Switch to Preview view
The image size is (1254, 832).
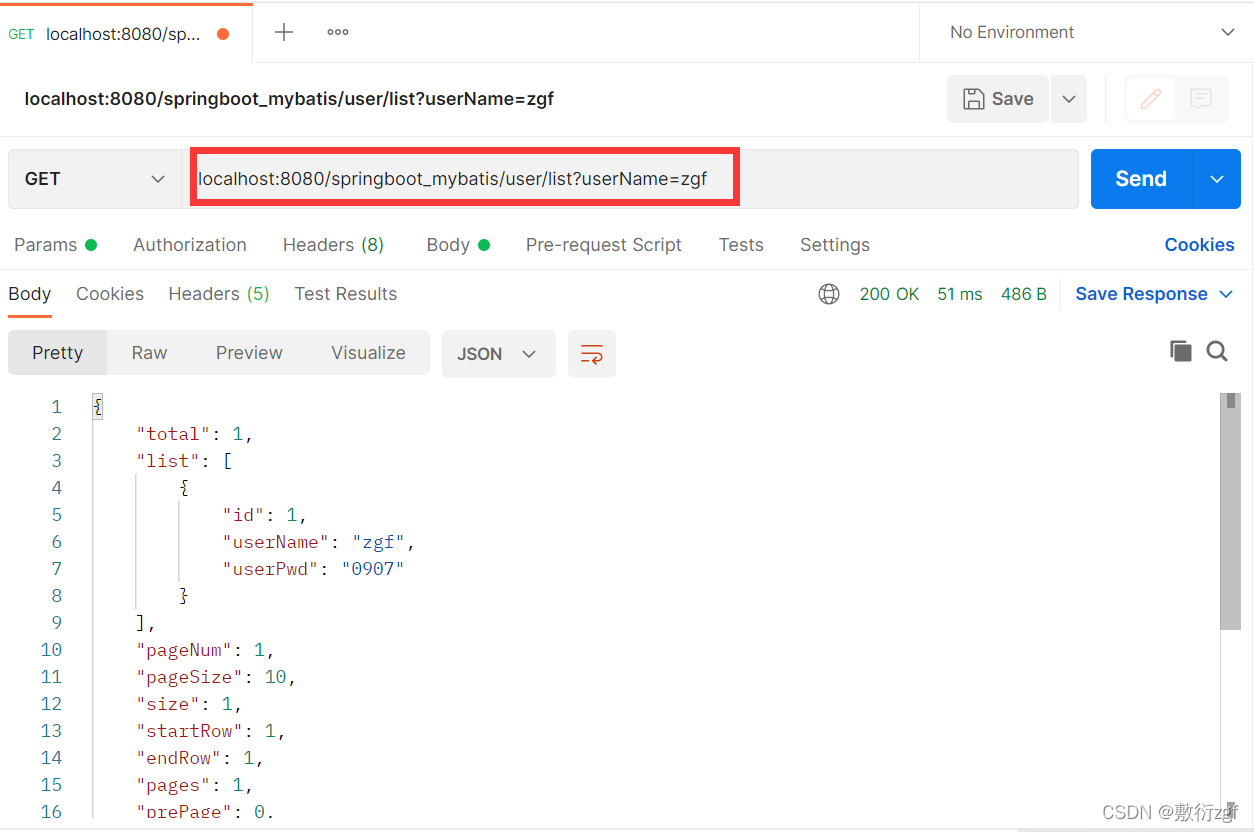click(249, 353)
